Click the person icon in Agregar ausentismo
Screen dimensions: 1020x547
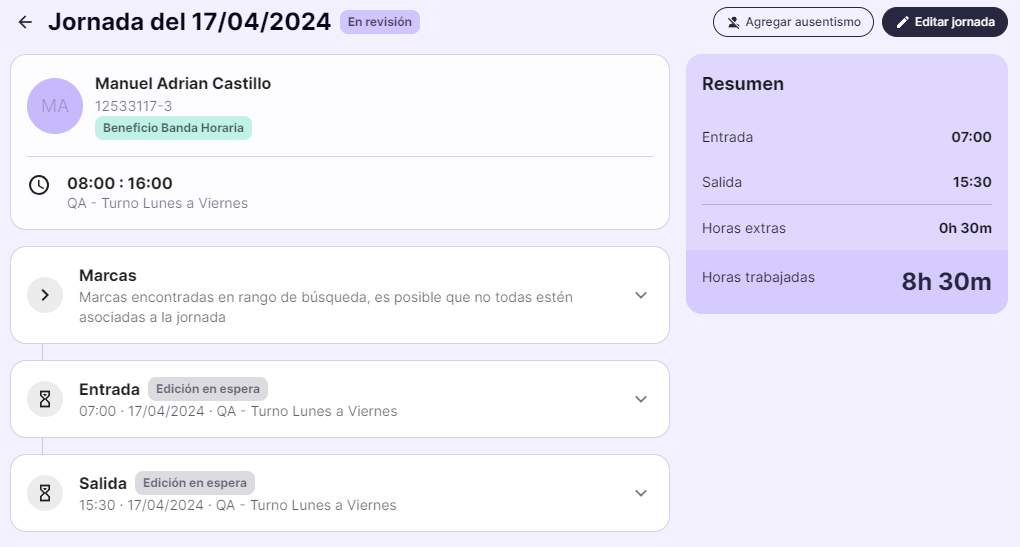(733, 22)
